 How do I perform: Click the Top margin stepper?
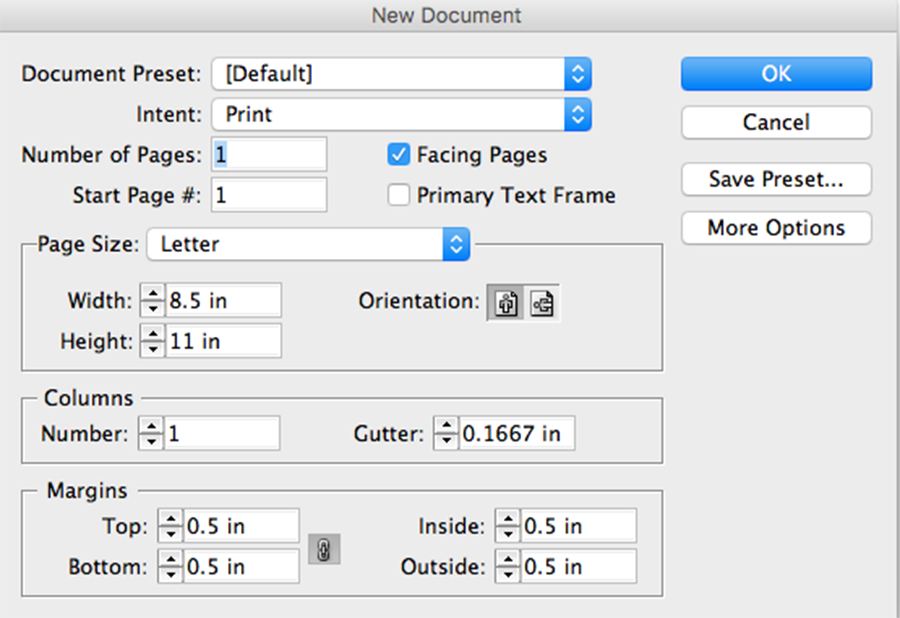point(171,526)
